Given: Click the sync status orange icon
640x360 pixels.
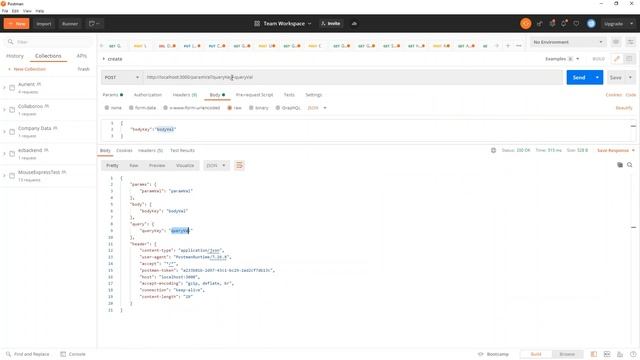Looking at the screenshot, I should [x=526, y=24].
